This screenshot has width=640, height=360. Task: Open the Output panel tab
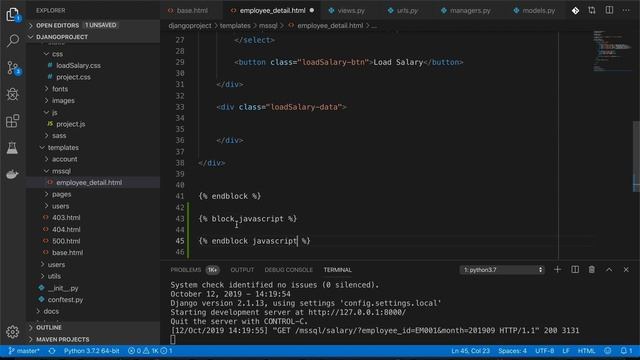(242, 270)
